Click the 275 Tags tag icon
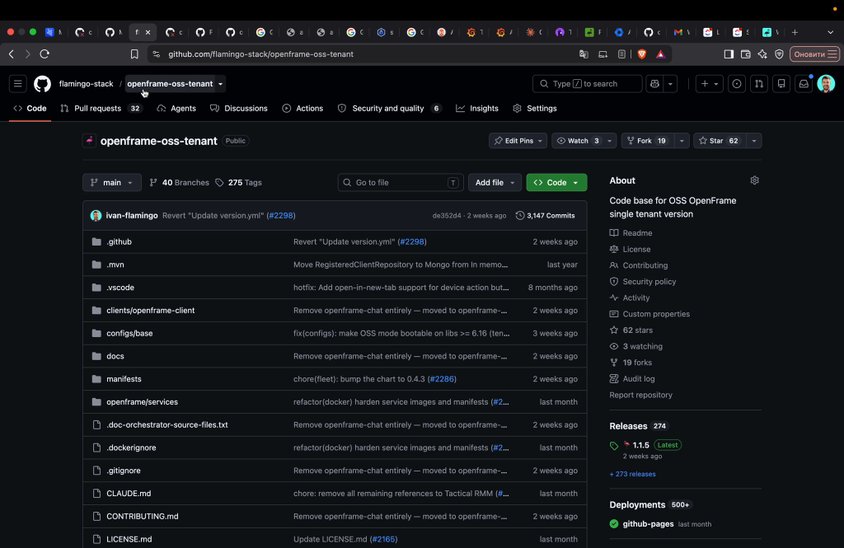This screenshot has width=844, height=548. pyautogui.click(x=220, y=182)
